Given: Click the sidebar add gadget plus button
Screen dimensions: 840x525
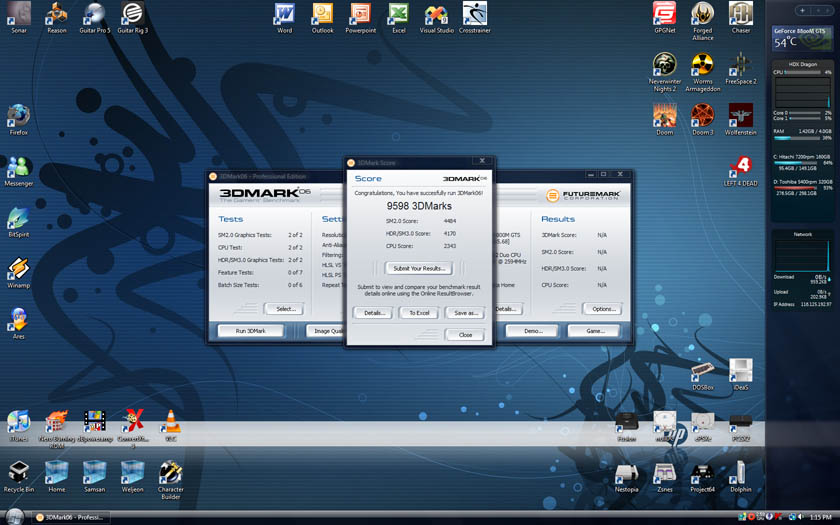Looking at the screenshot, I should pos(802,10).
